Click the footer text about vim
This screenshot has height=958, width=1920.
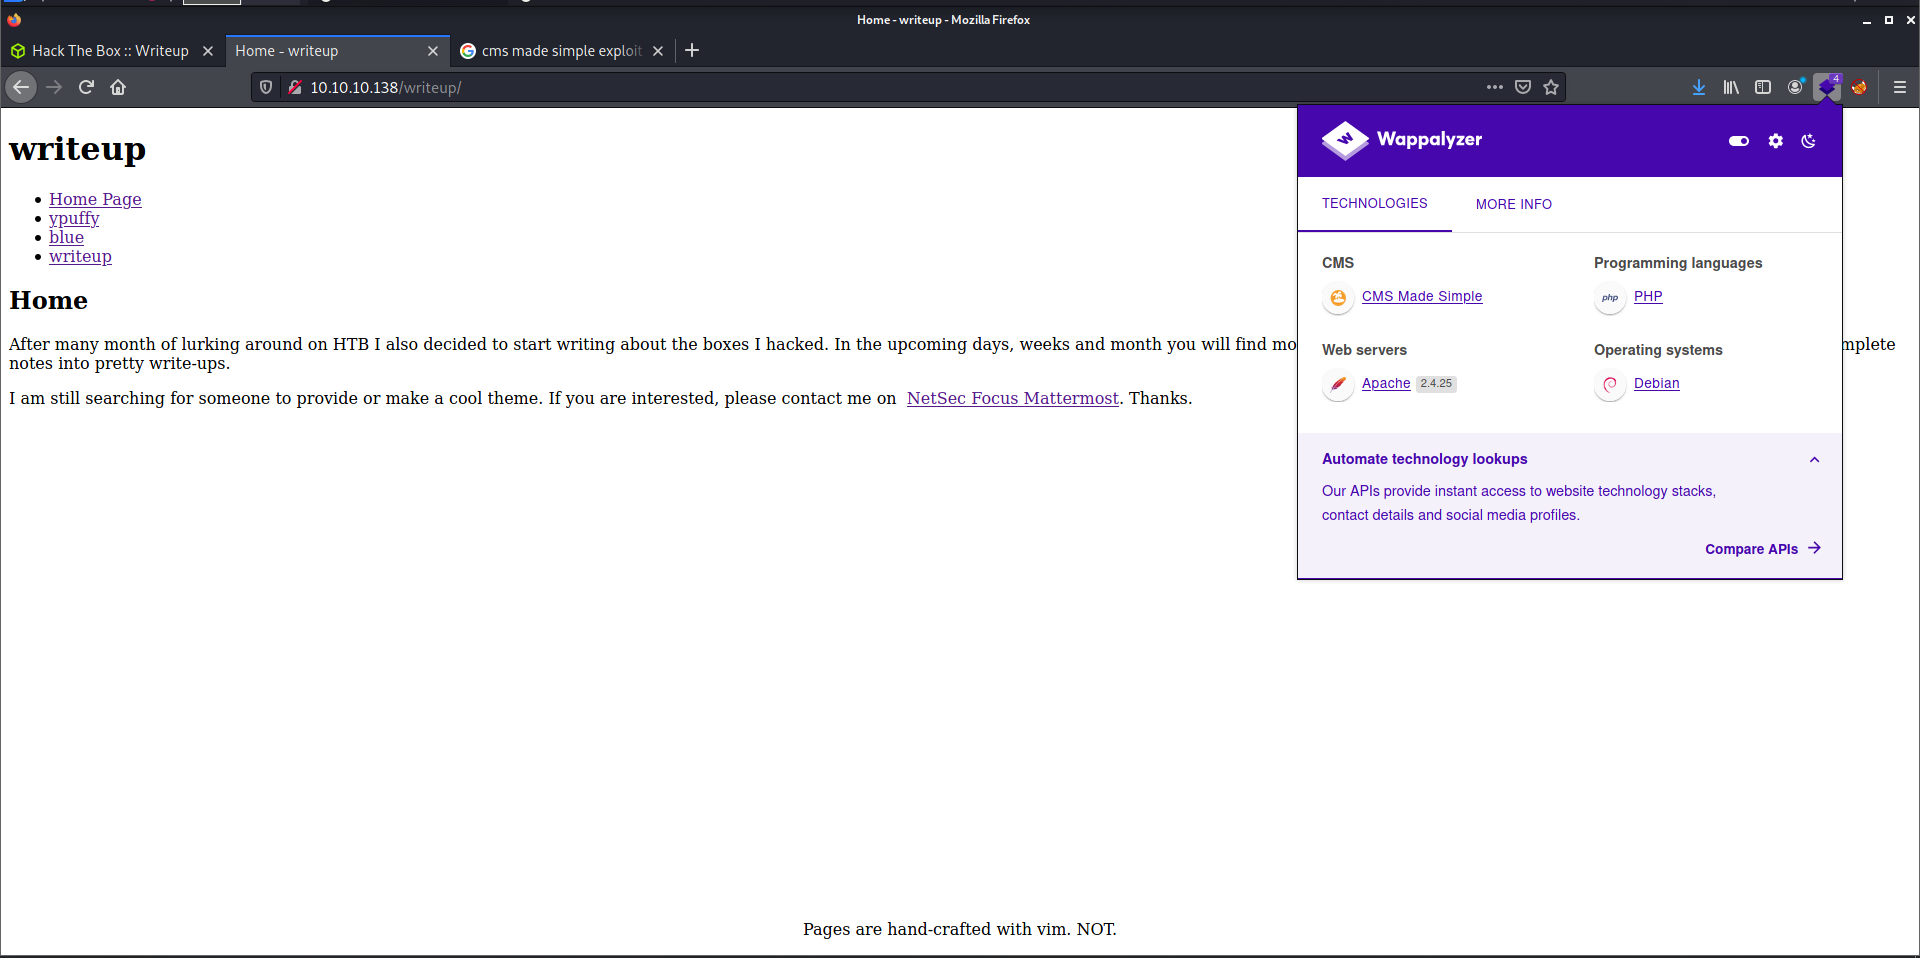[x=960, y=929]
